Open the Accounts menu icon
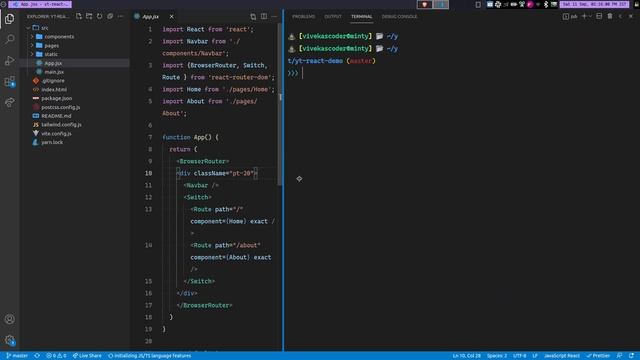The image size is (640, 360). tap(9, 319)
